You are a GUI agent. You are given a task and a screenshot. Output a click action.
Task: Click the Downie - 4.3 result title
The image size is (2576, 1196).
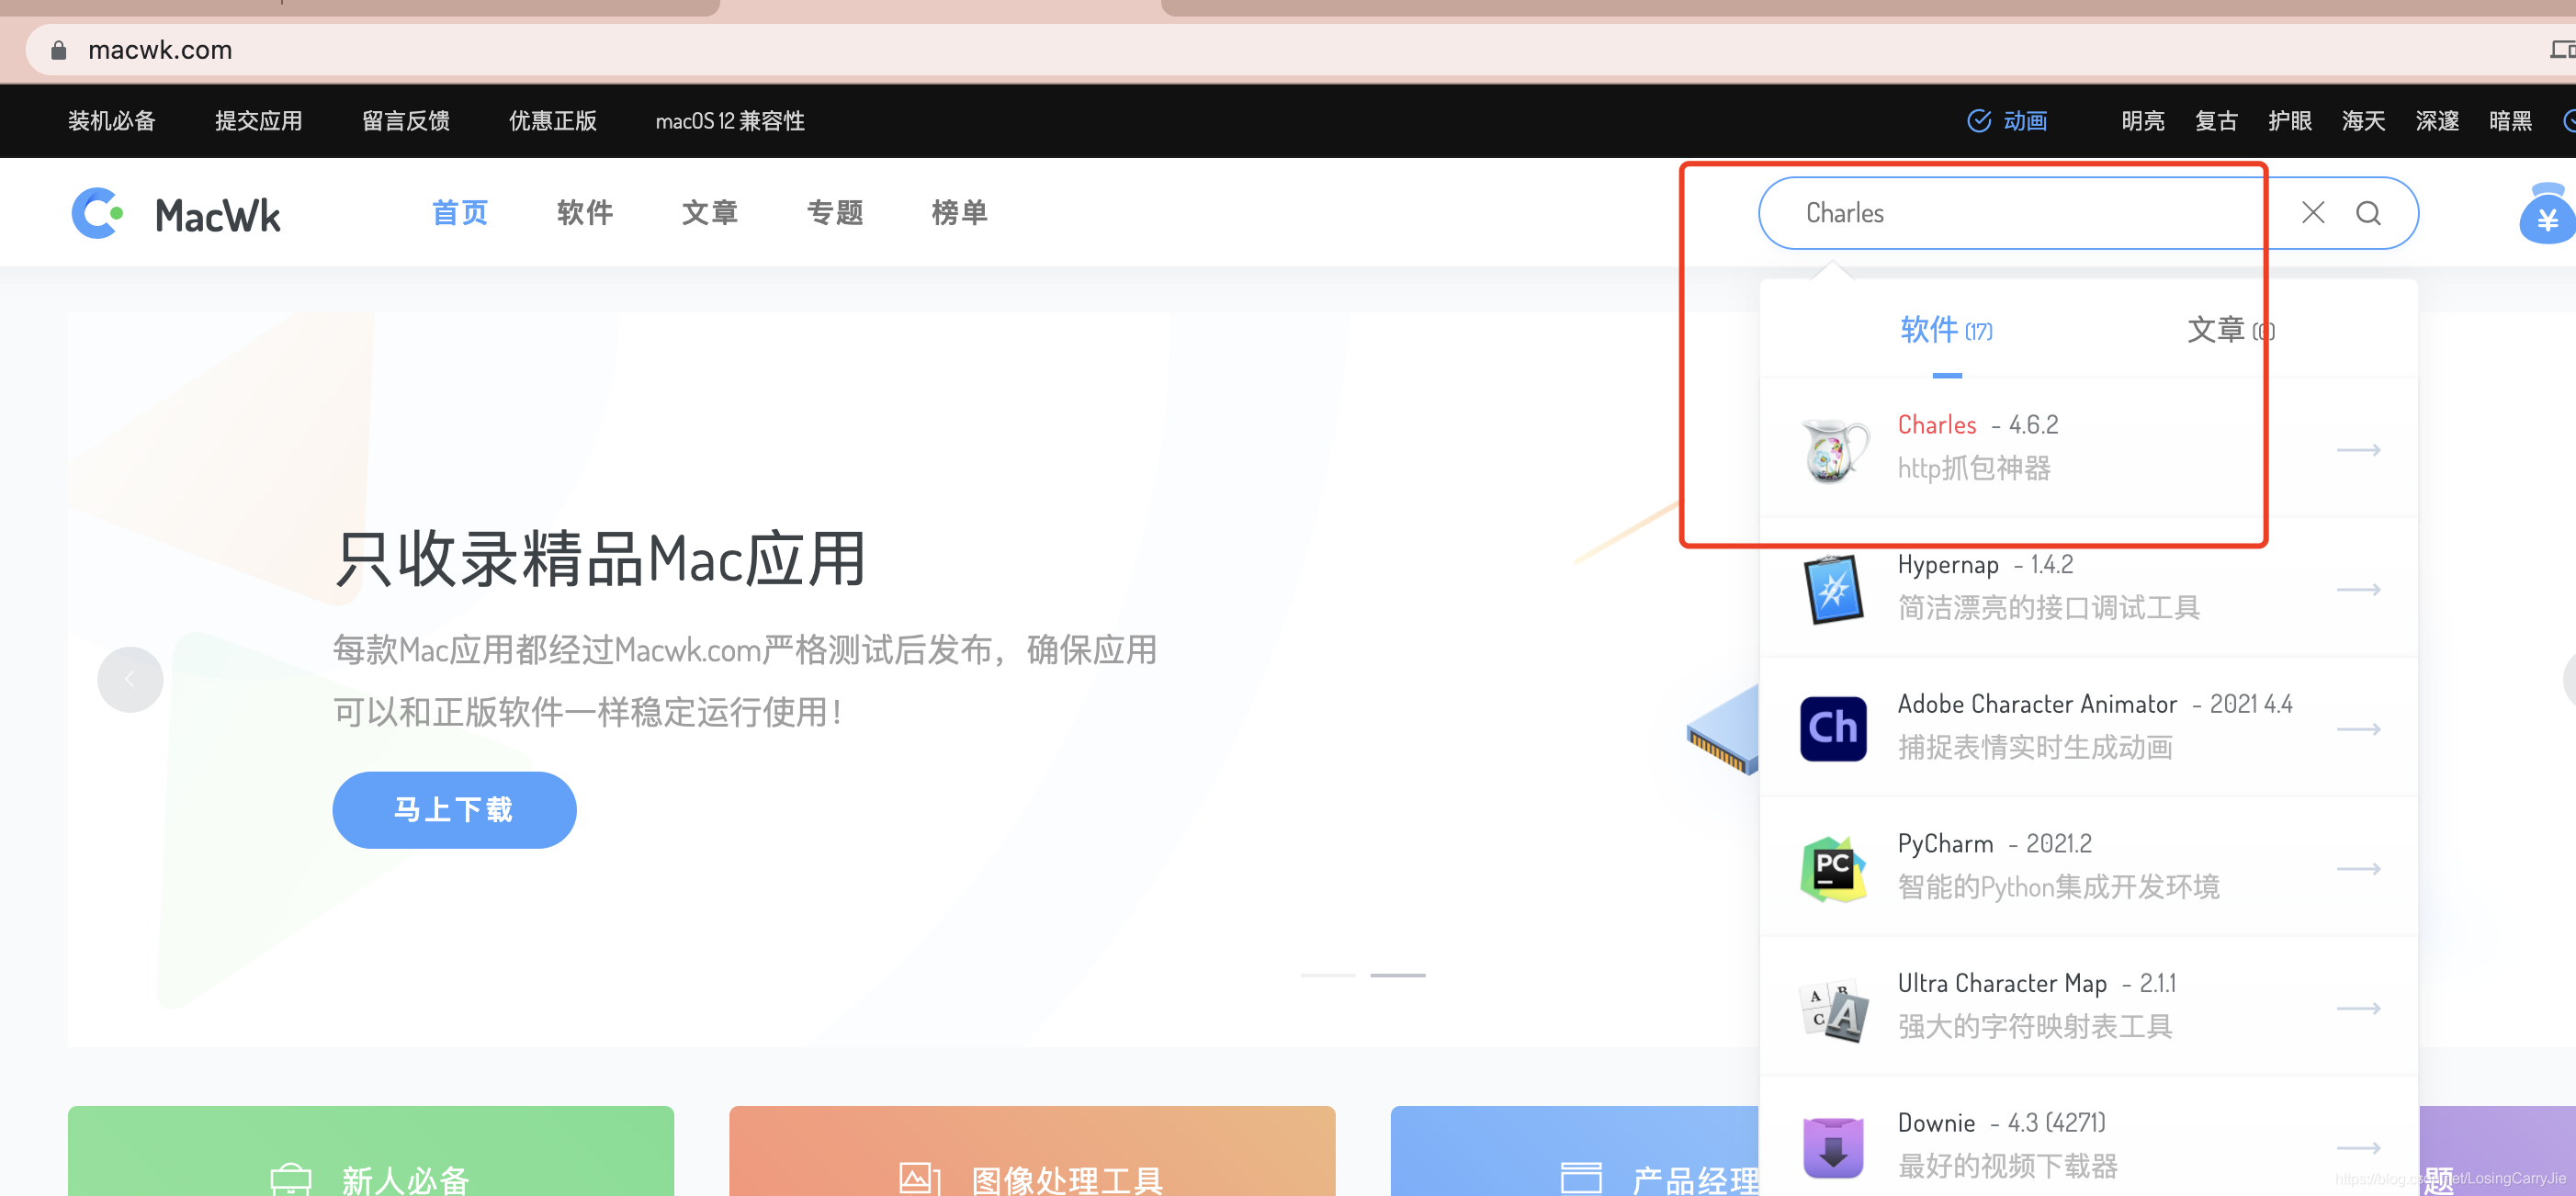(x=2002, y=1123)
